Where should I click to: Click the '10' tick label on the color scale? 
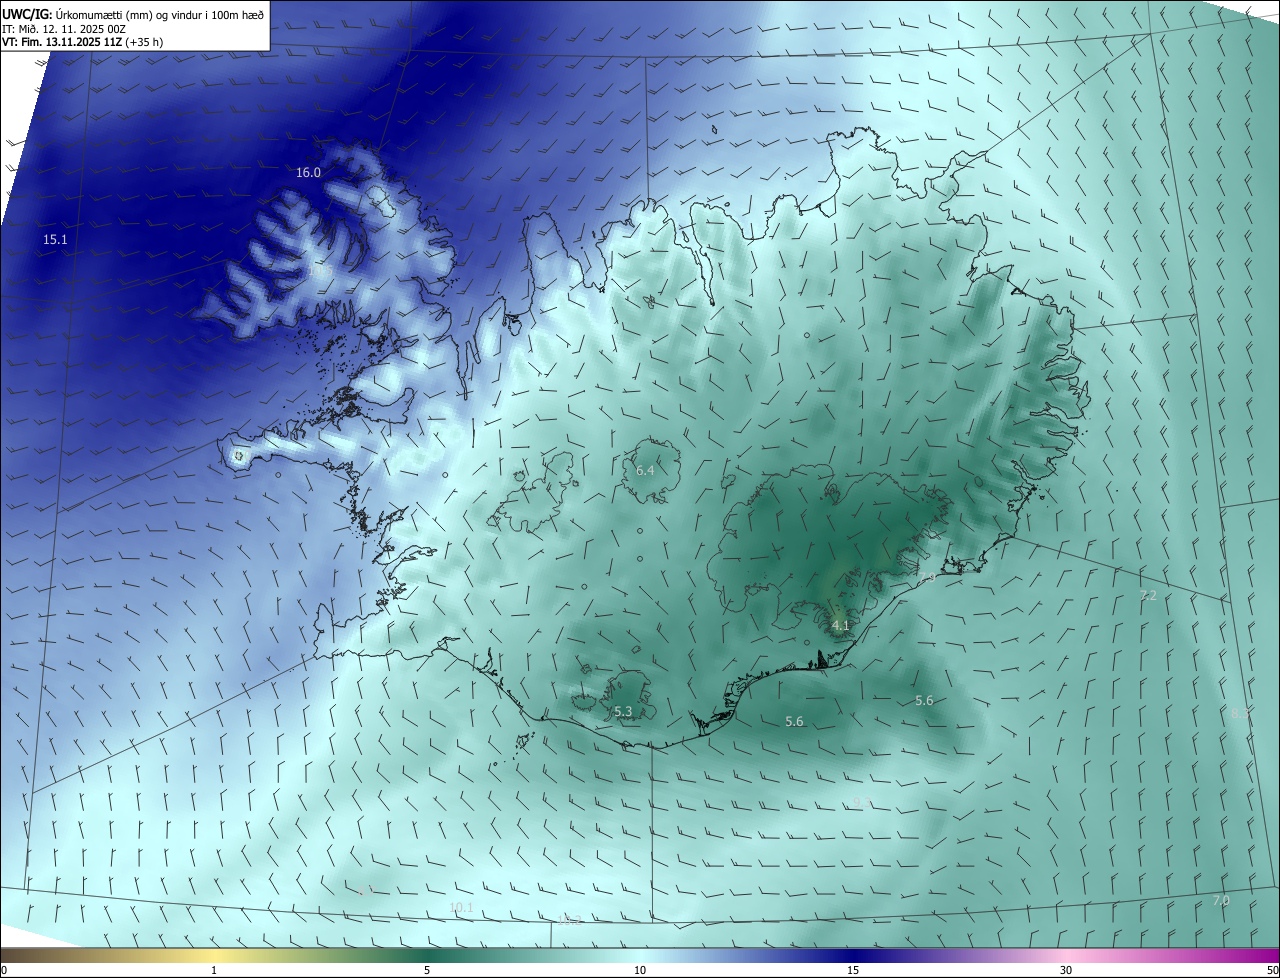point(640,971)
